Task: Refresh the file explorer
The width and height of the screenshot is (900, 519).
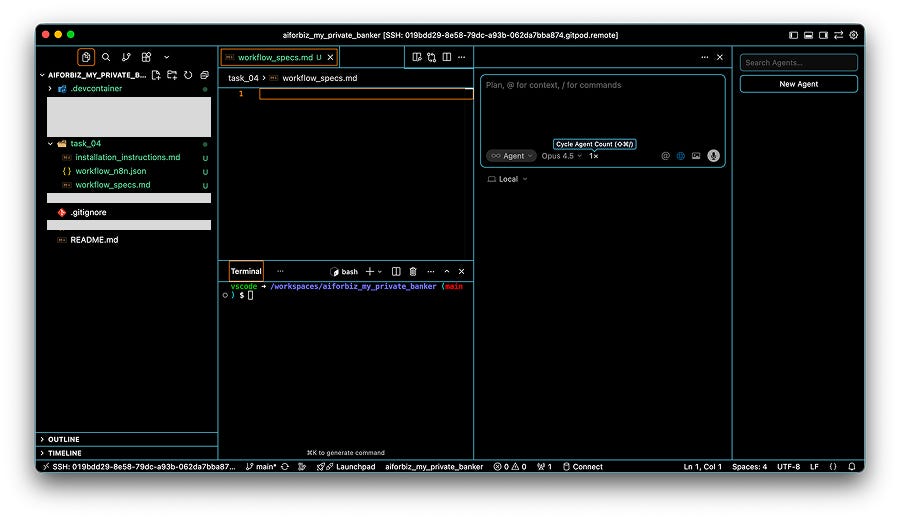Action: 188,75
